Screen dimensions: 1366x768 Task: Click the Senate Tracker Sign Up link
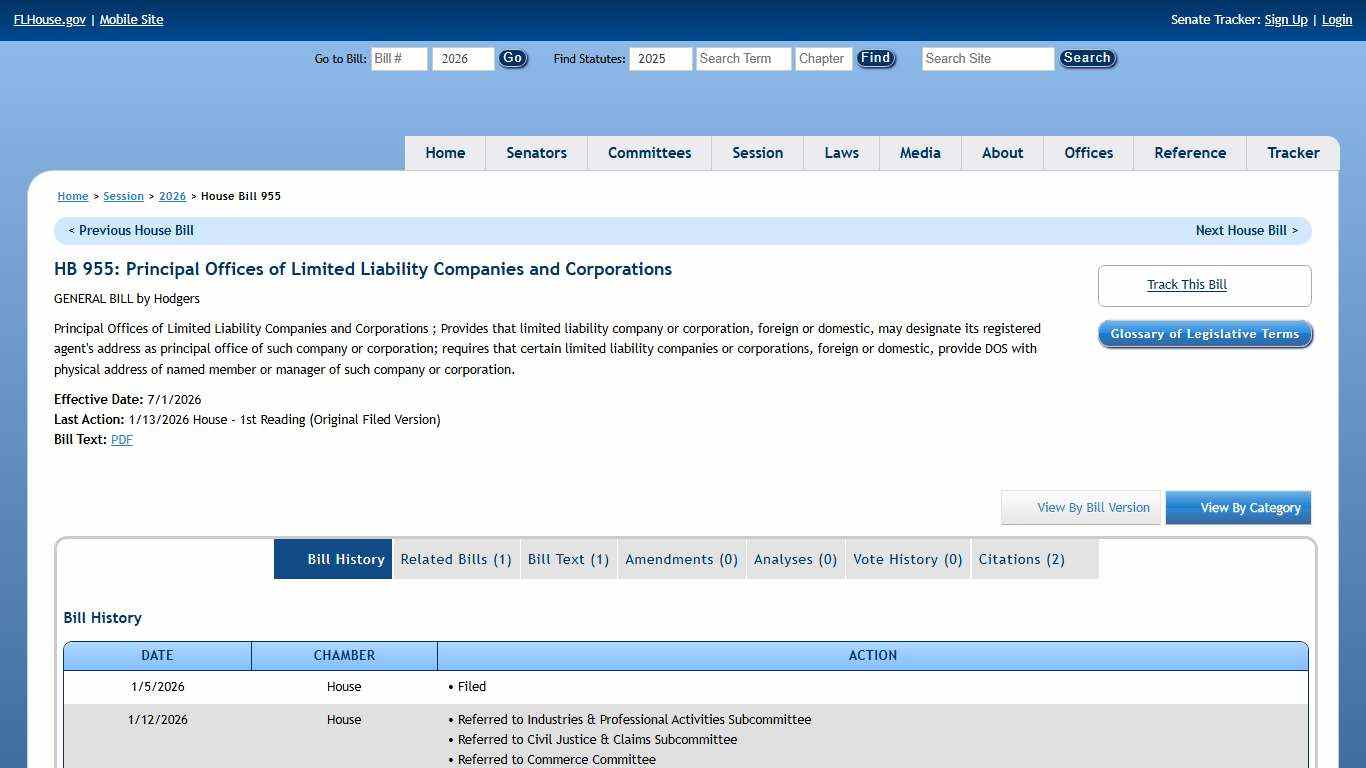click(1285, 20)
